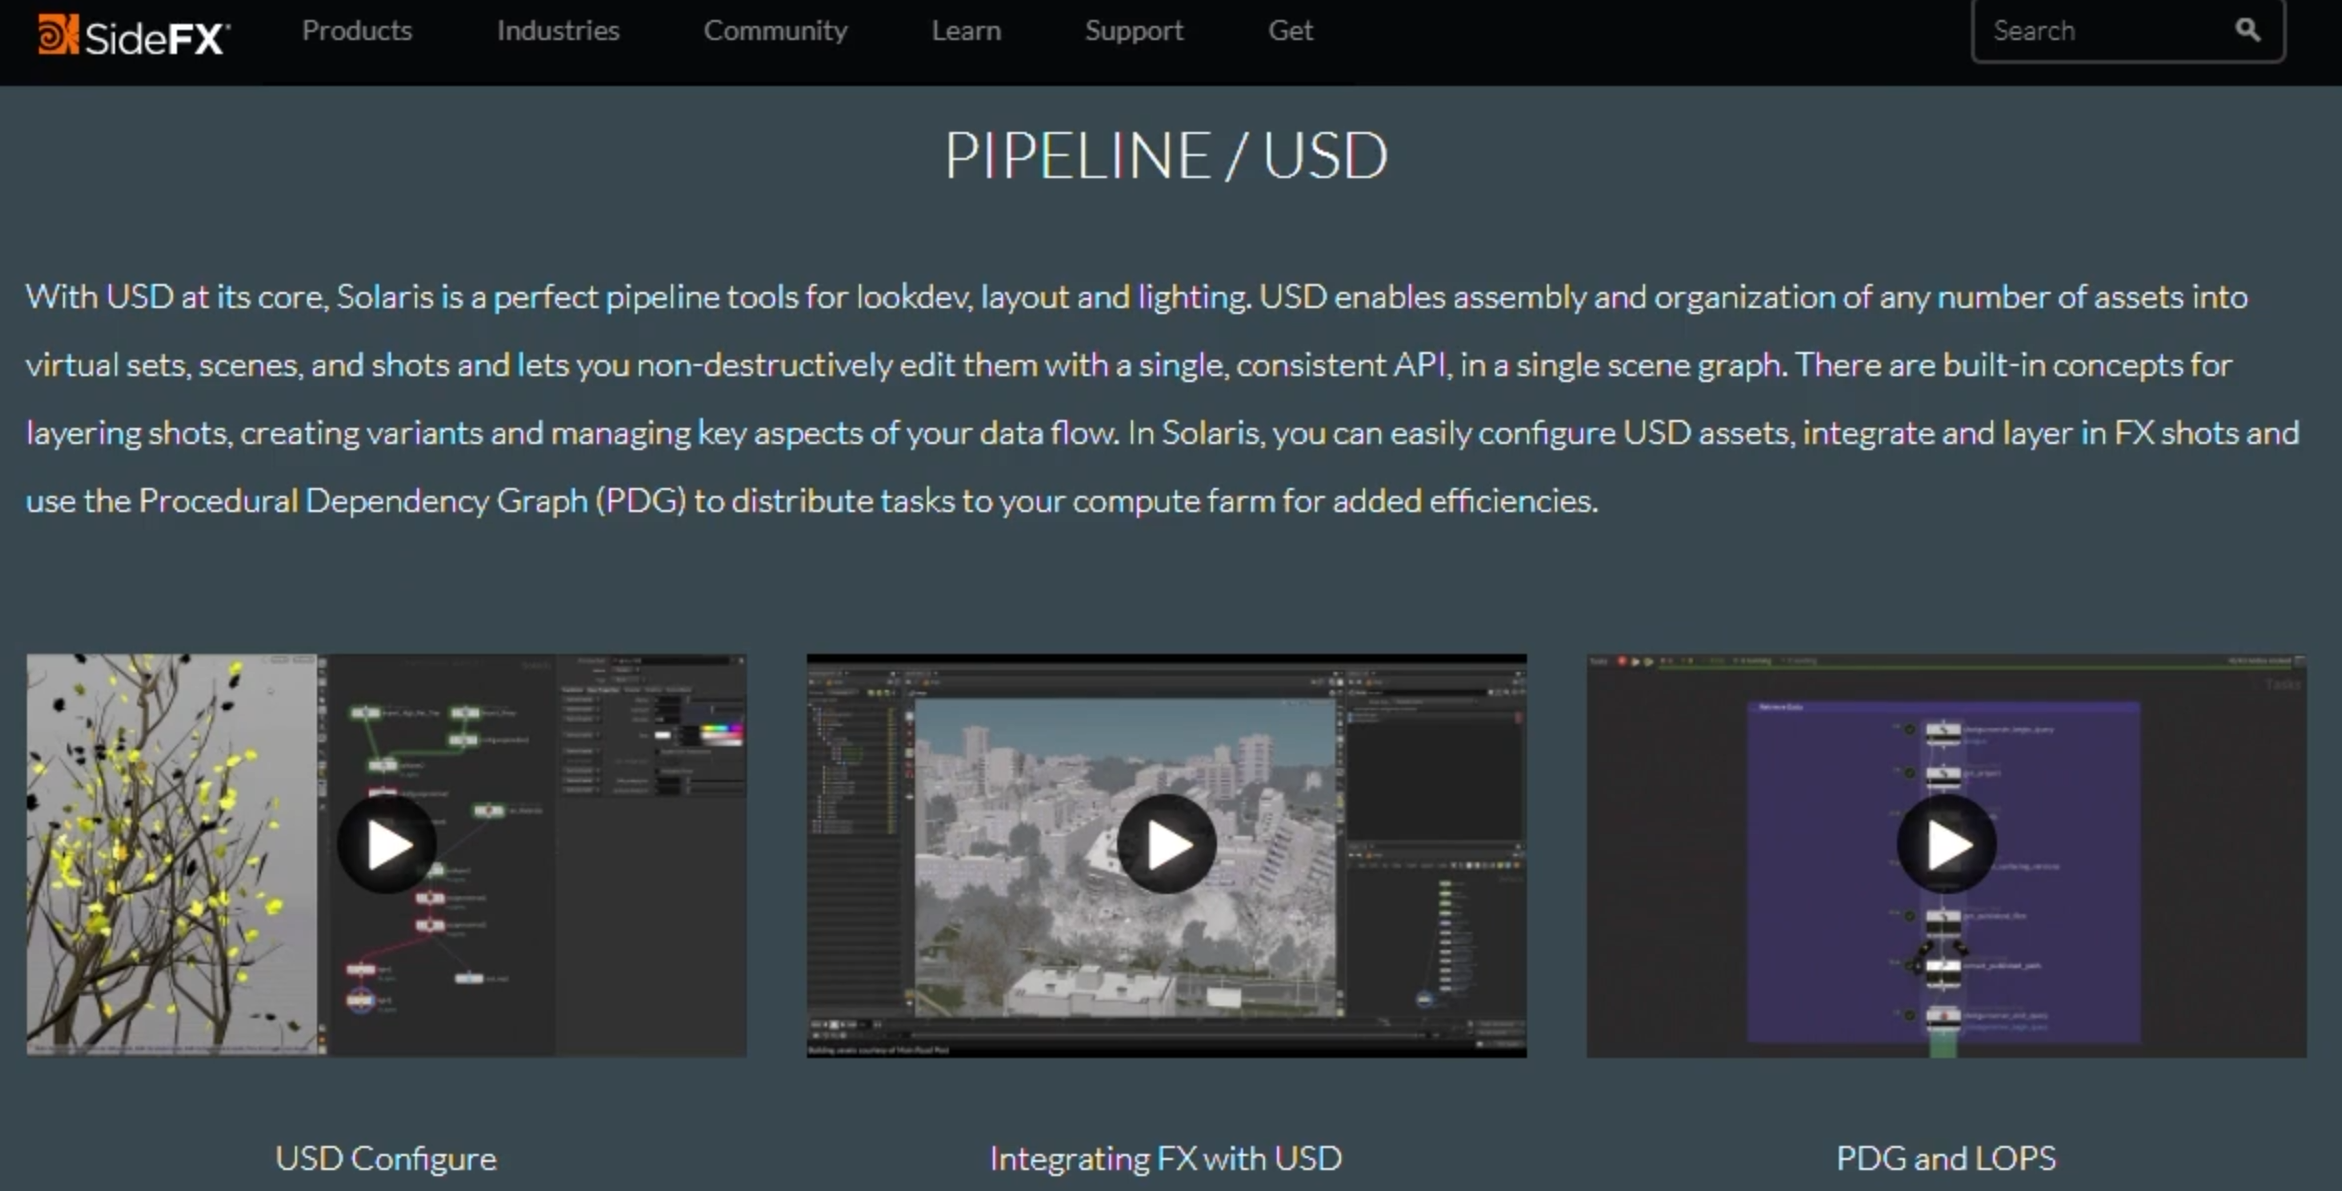
Task: Open the Industries menu
Action: point(558,31)
